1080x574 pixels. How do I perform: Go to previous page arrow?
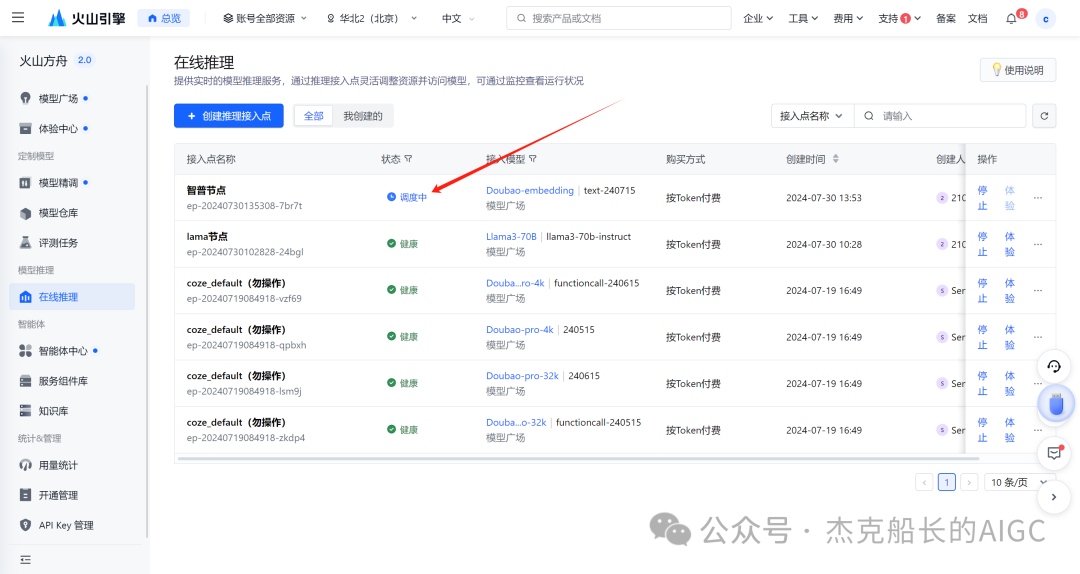[x=924, y=482]
